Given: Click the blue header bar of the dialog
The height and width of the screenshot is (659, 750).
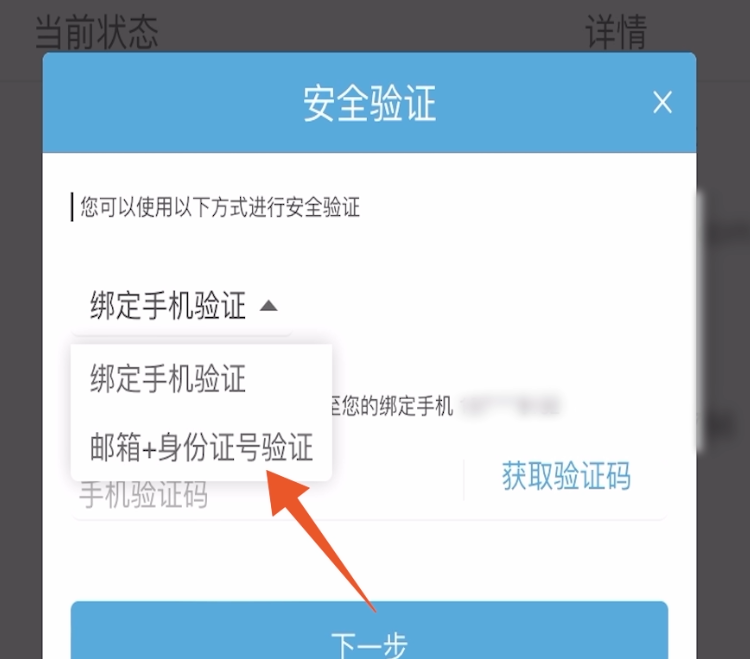Looking at the screenshot, I should 369,103.
